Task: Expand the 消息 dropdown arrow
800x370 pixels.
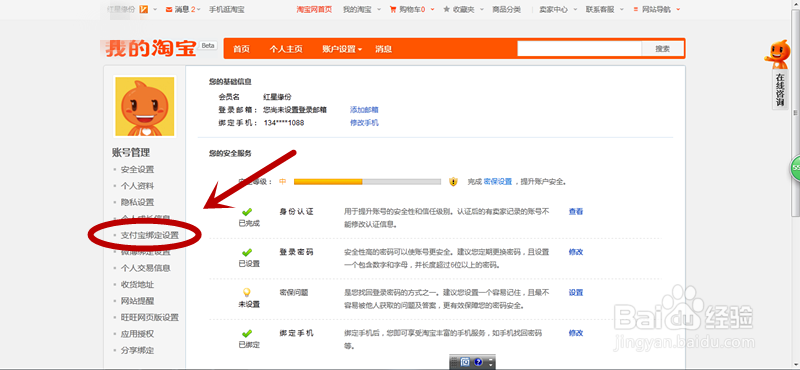Action: click(x=198, y=9)
